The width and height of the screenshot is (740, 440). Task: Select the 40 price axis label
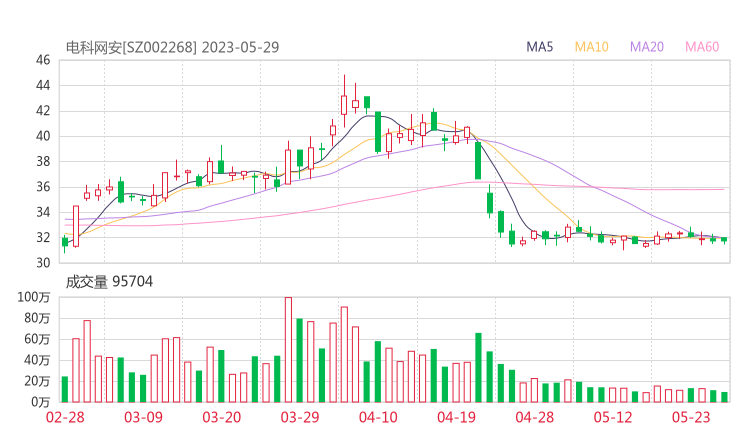click(43, 136)
